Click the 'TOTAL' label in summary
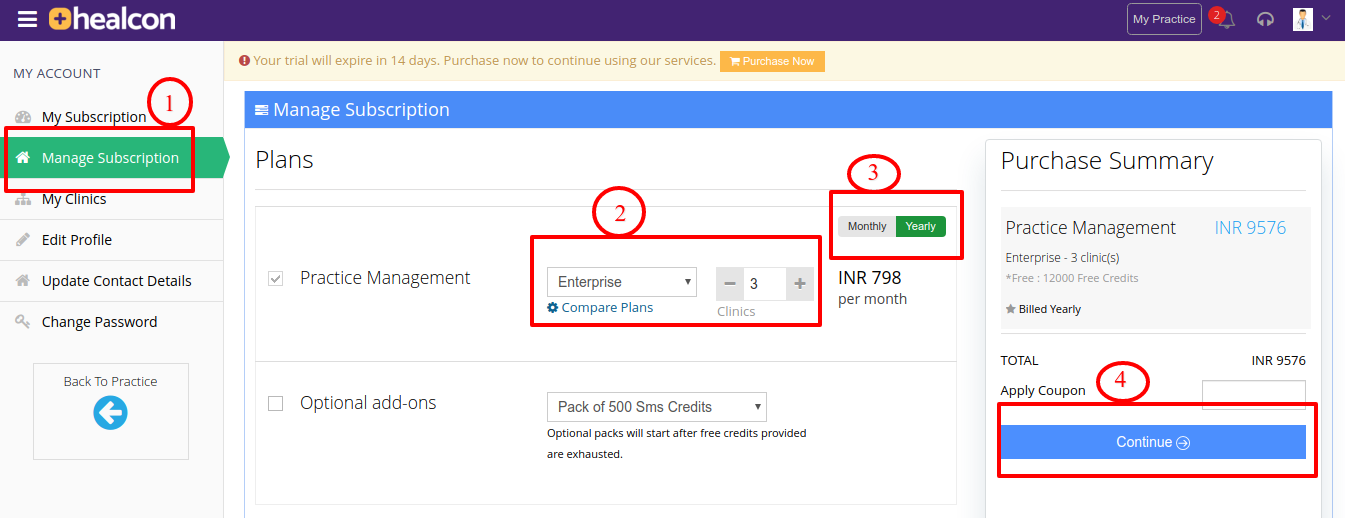1345x518 pixels. [x=1020, y=360]
